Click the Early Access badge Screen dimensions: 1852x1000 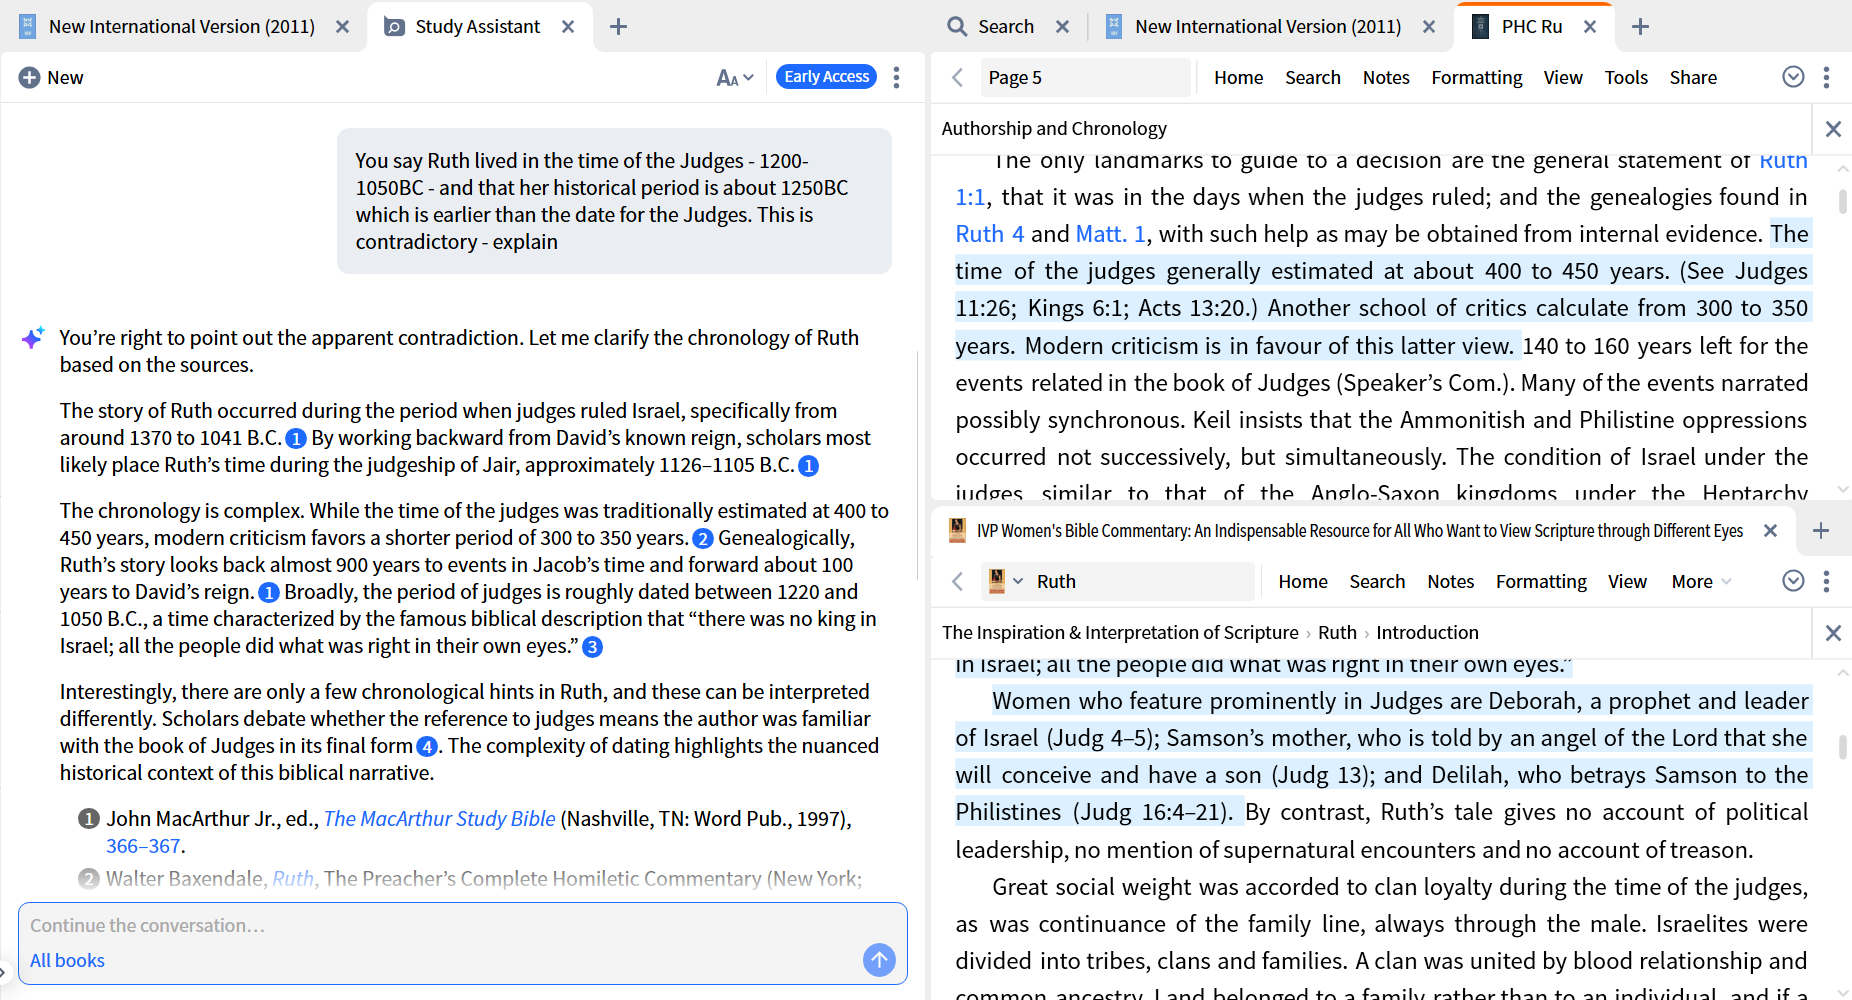(827, 77)
